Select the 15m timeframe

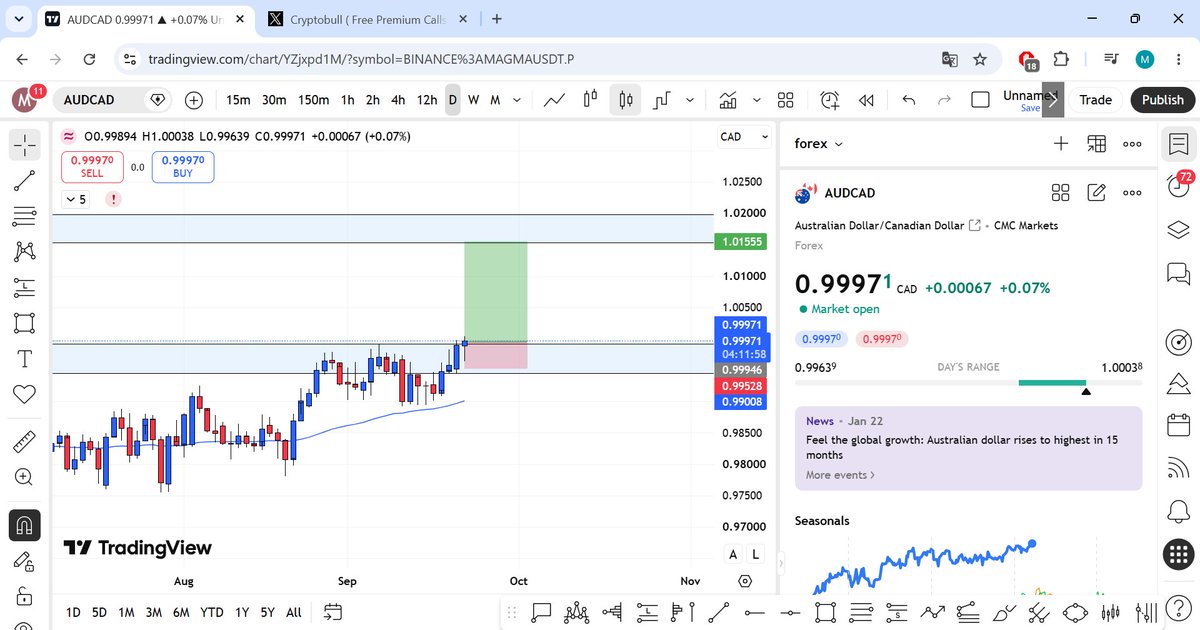[238, 100]
